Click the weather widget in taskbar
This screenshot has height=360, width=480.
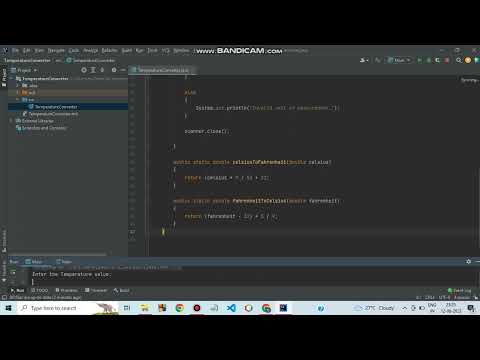click(x=374, y=308)
